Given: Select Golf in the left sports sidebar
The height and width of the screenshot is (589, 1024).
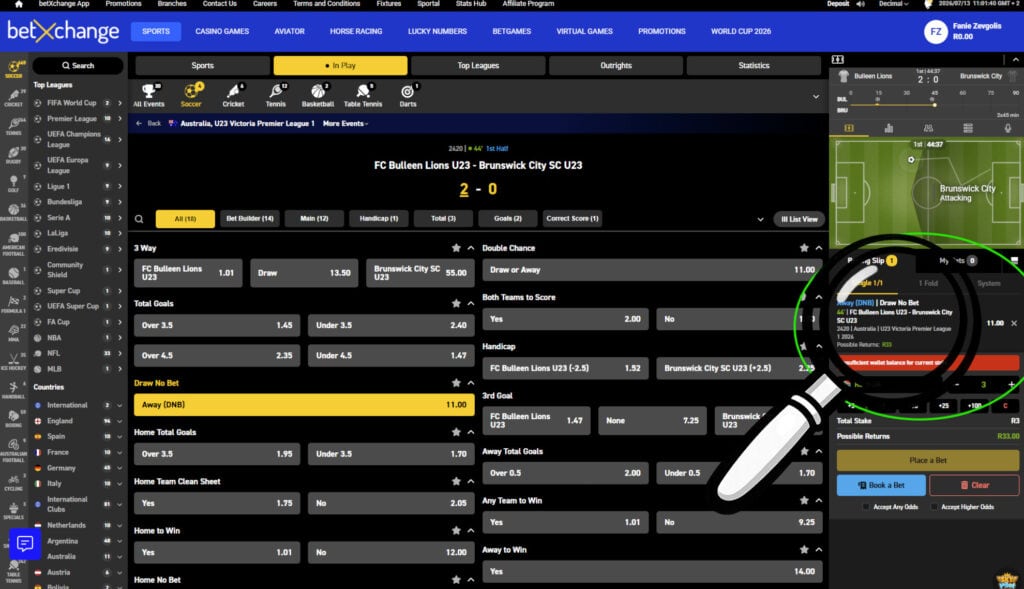Looking at the screenshot, I should click(x=14, y=183).
